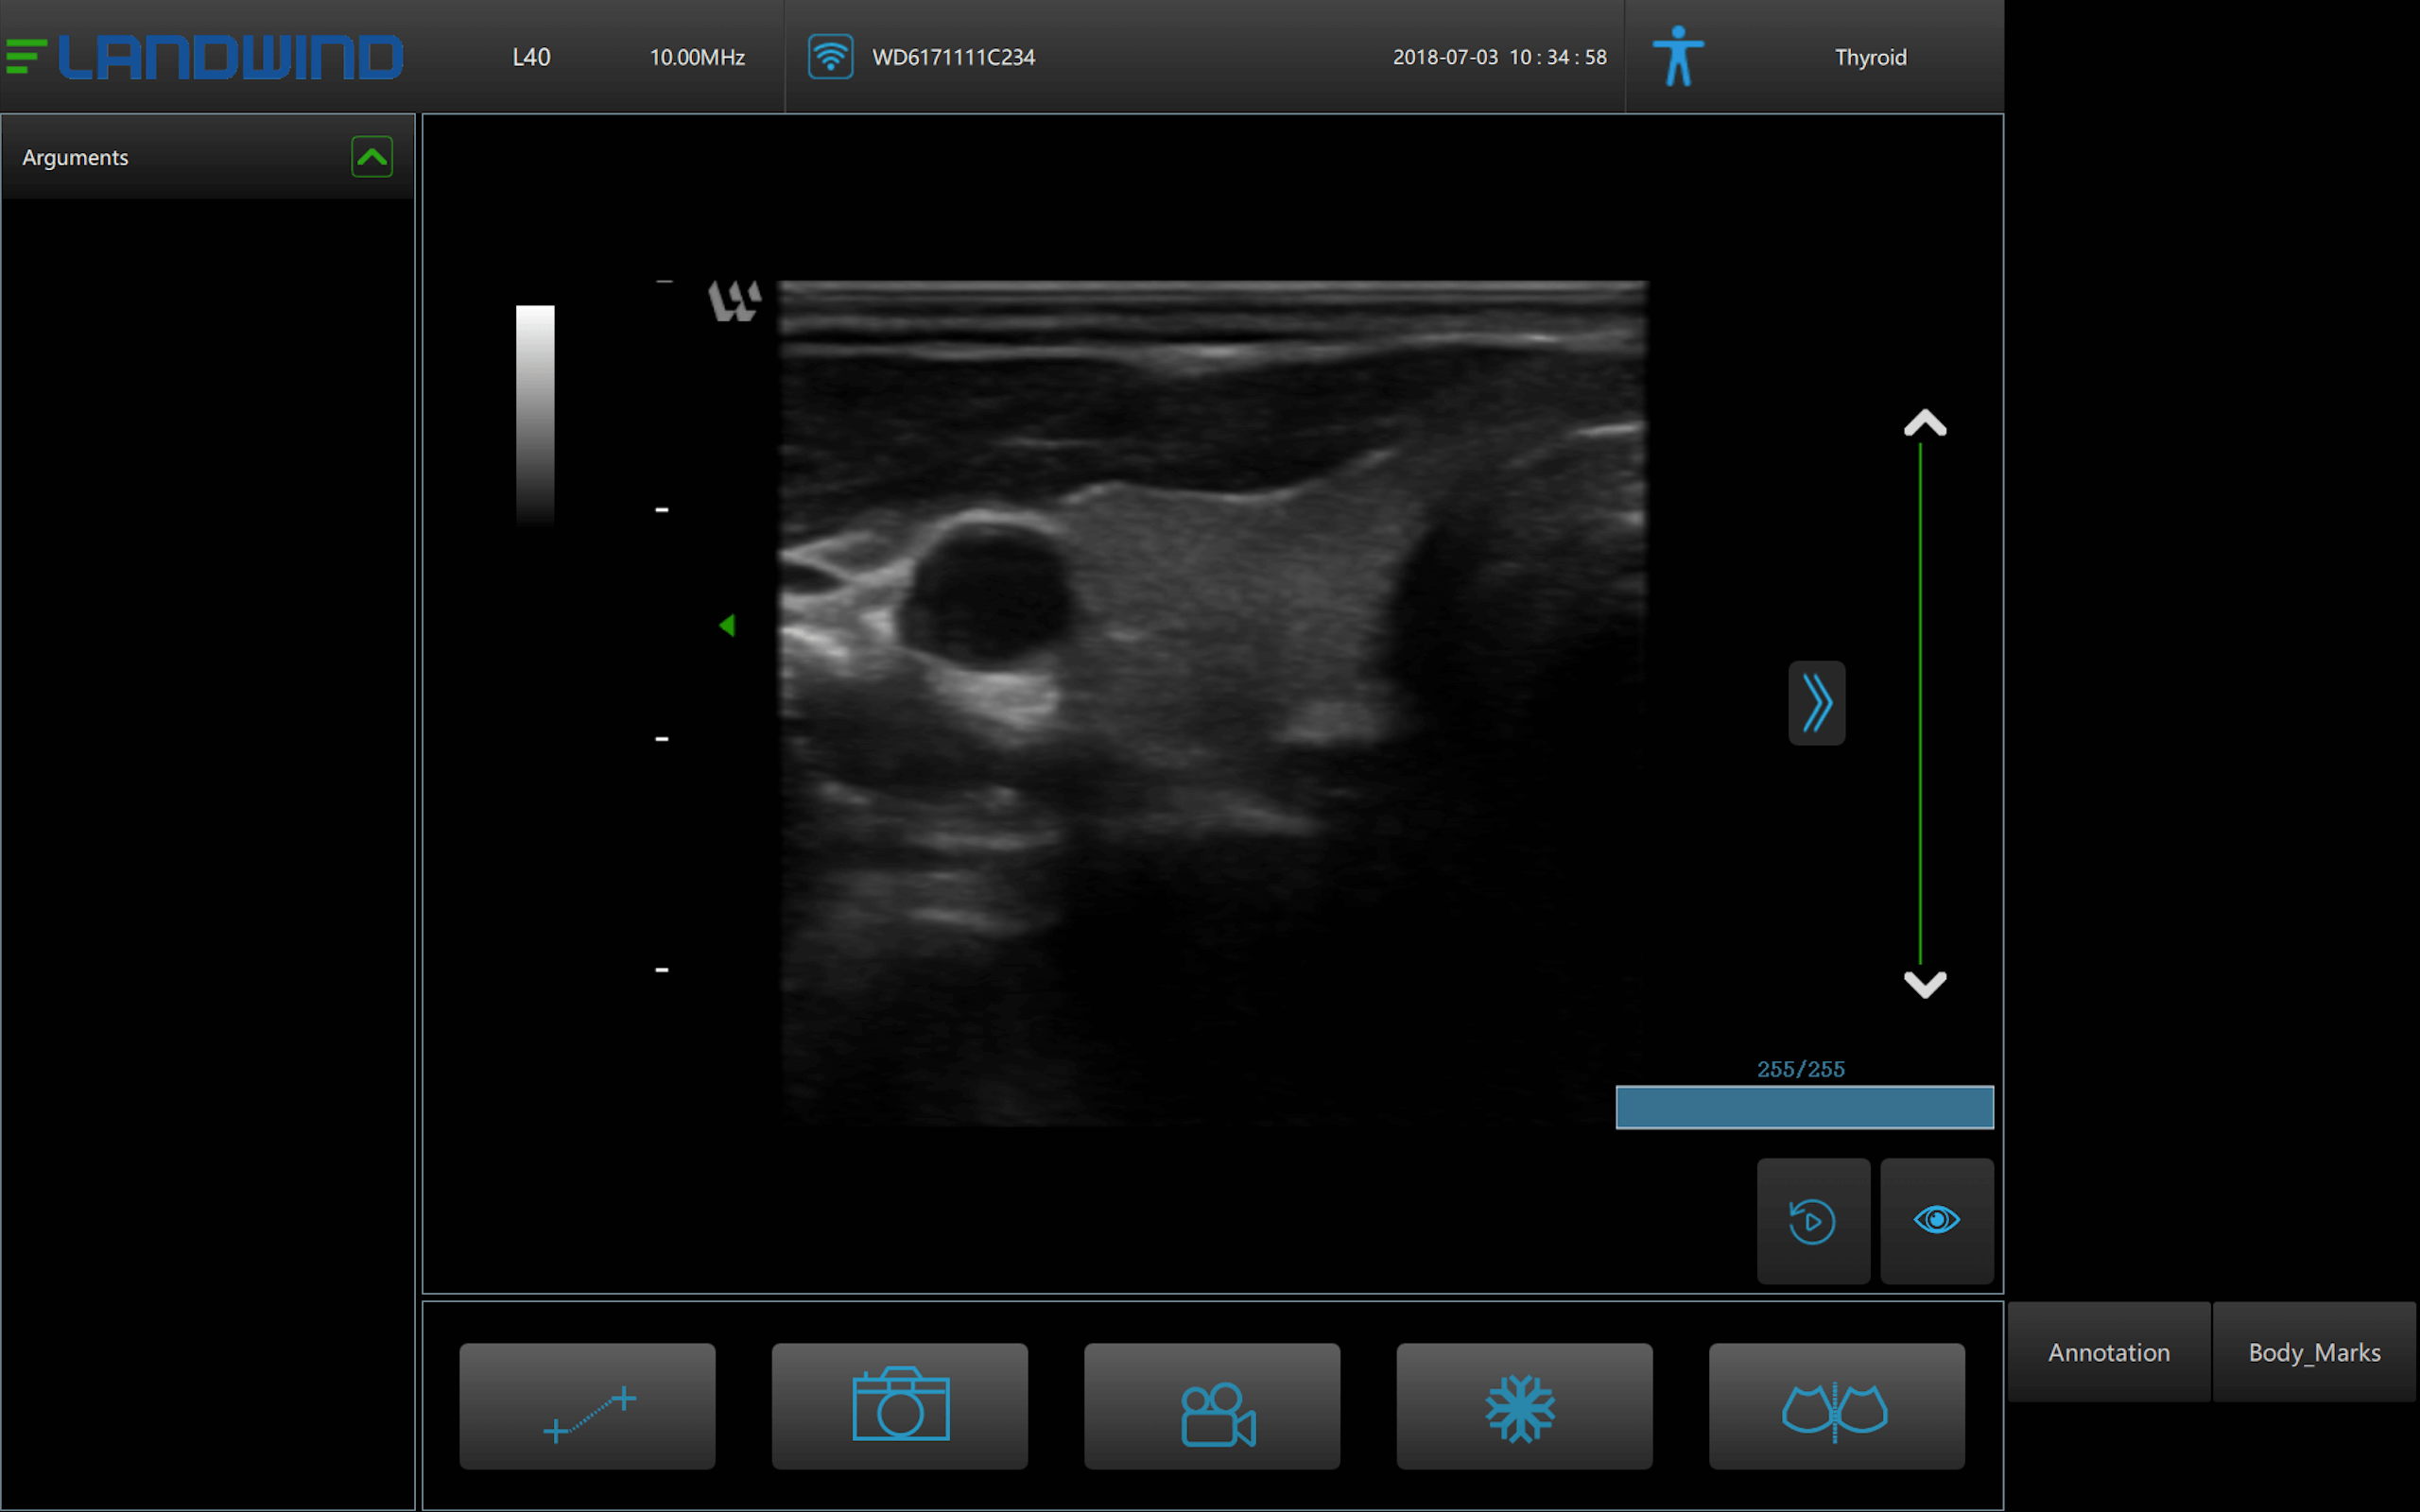Click the date and time display
Viewport: 2420px width, 1512px height.
1500,57
